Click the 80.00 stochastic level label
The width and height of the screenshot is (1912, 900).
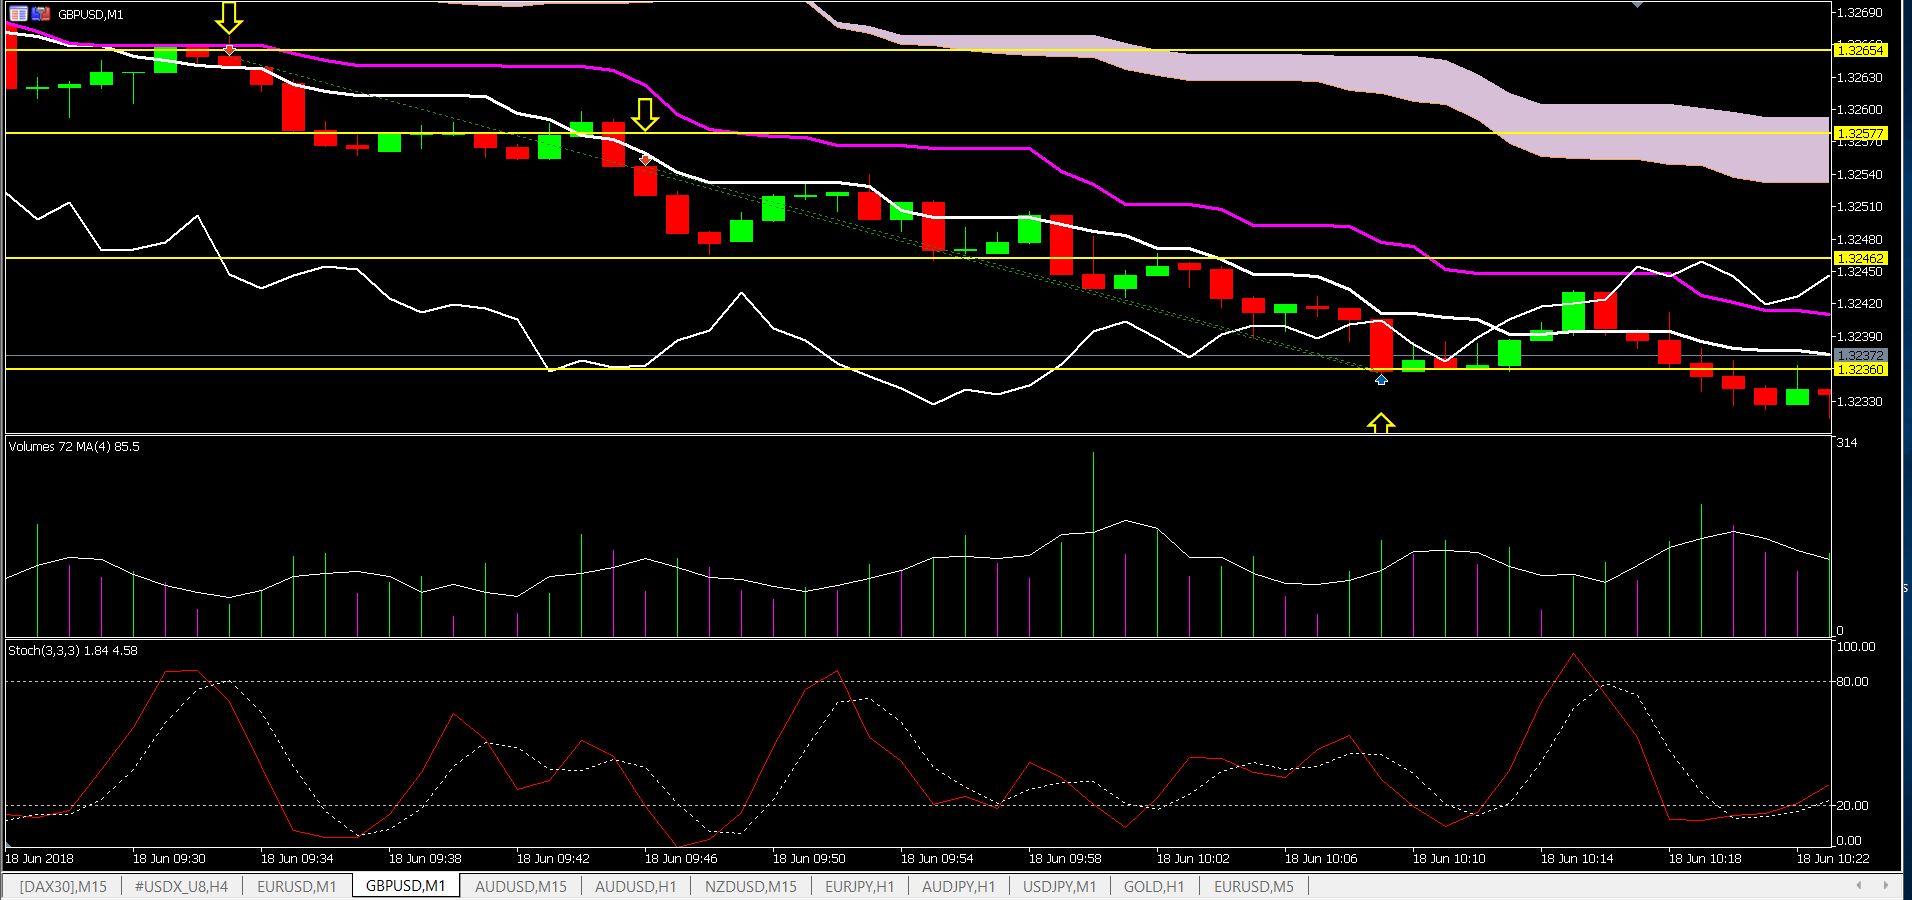pyautogui.click(x=1852, y=682)
